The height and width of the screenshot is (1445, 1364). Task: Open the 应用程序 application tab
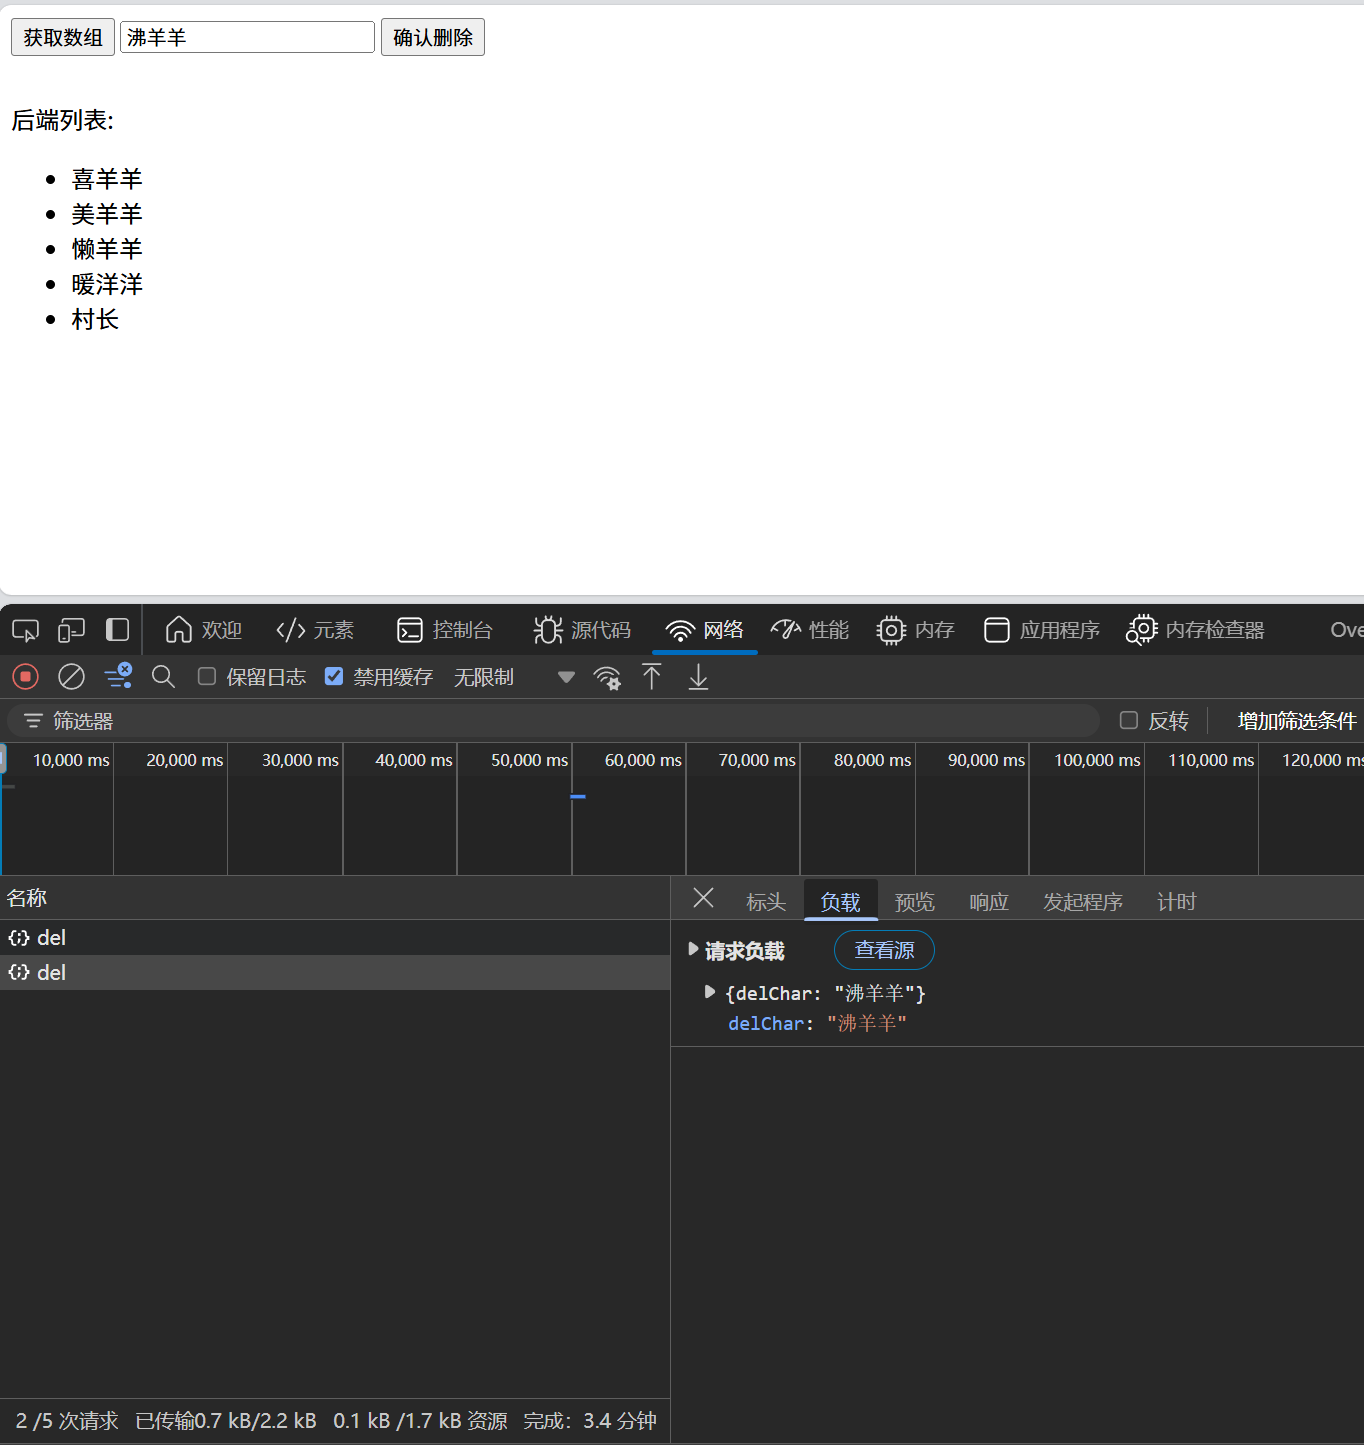coord(1042,630)
